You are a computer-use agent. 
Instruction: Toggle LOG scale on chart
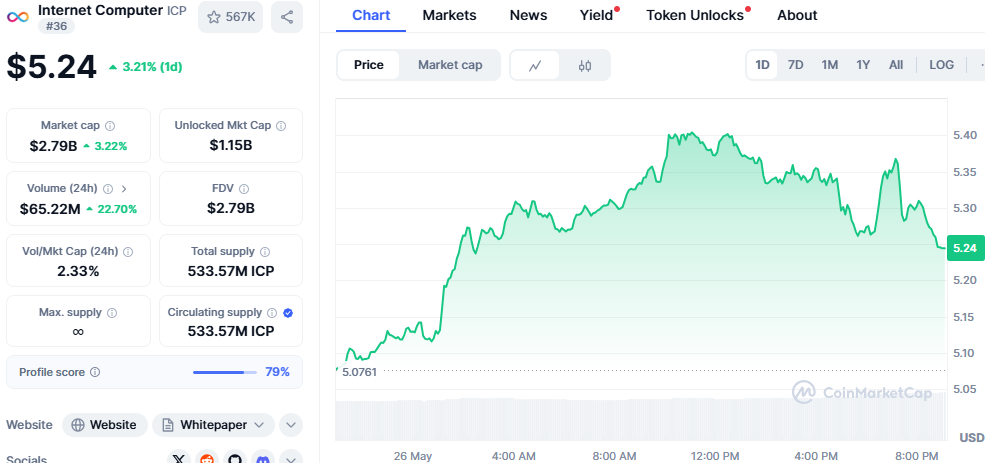tap(941, 65)
